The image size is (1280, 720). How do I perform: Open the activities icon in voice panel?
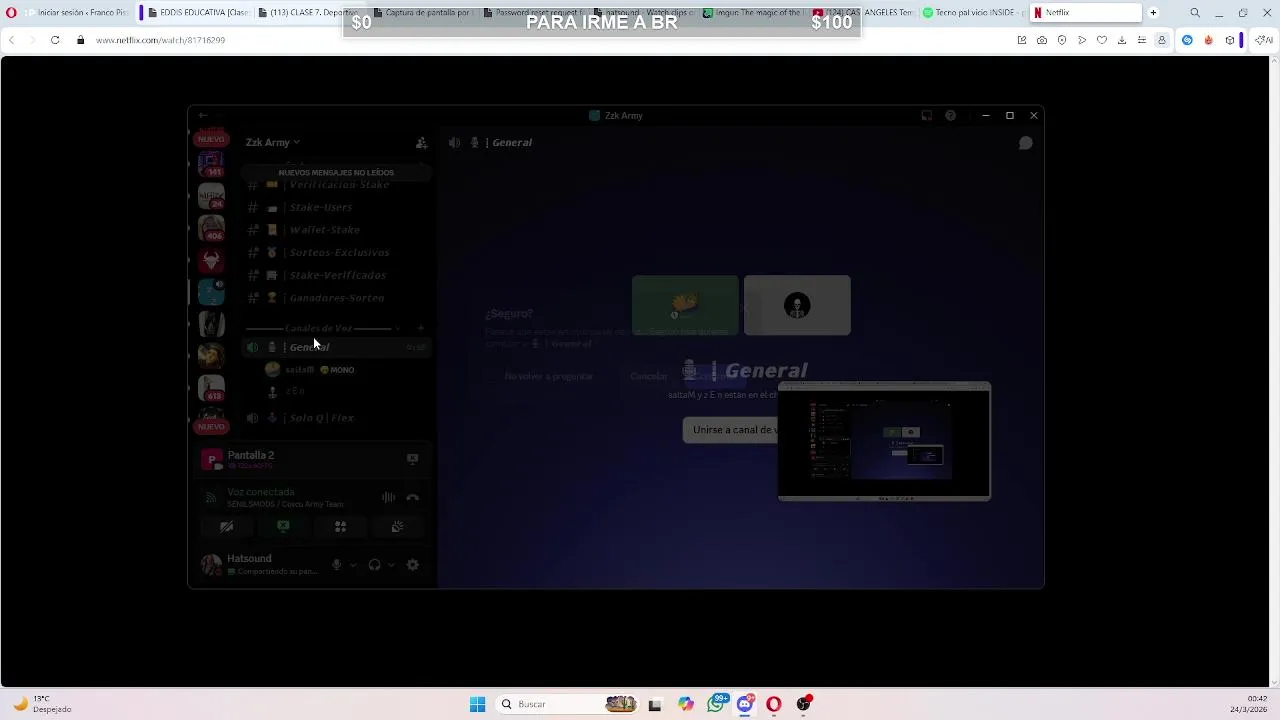coord(340,527)
